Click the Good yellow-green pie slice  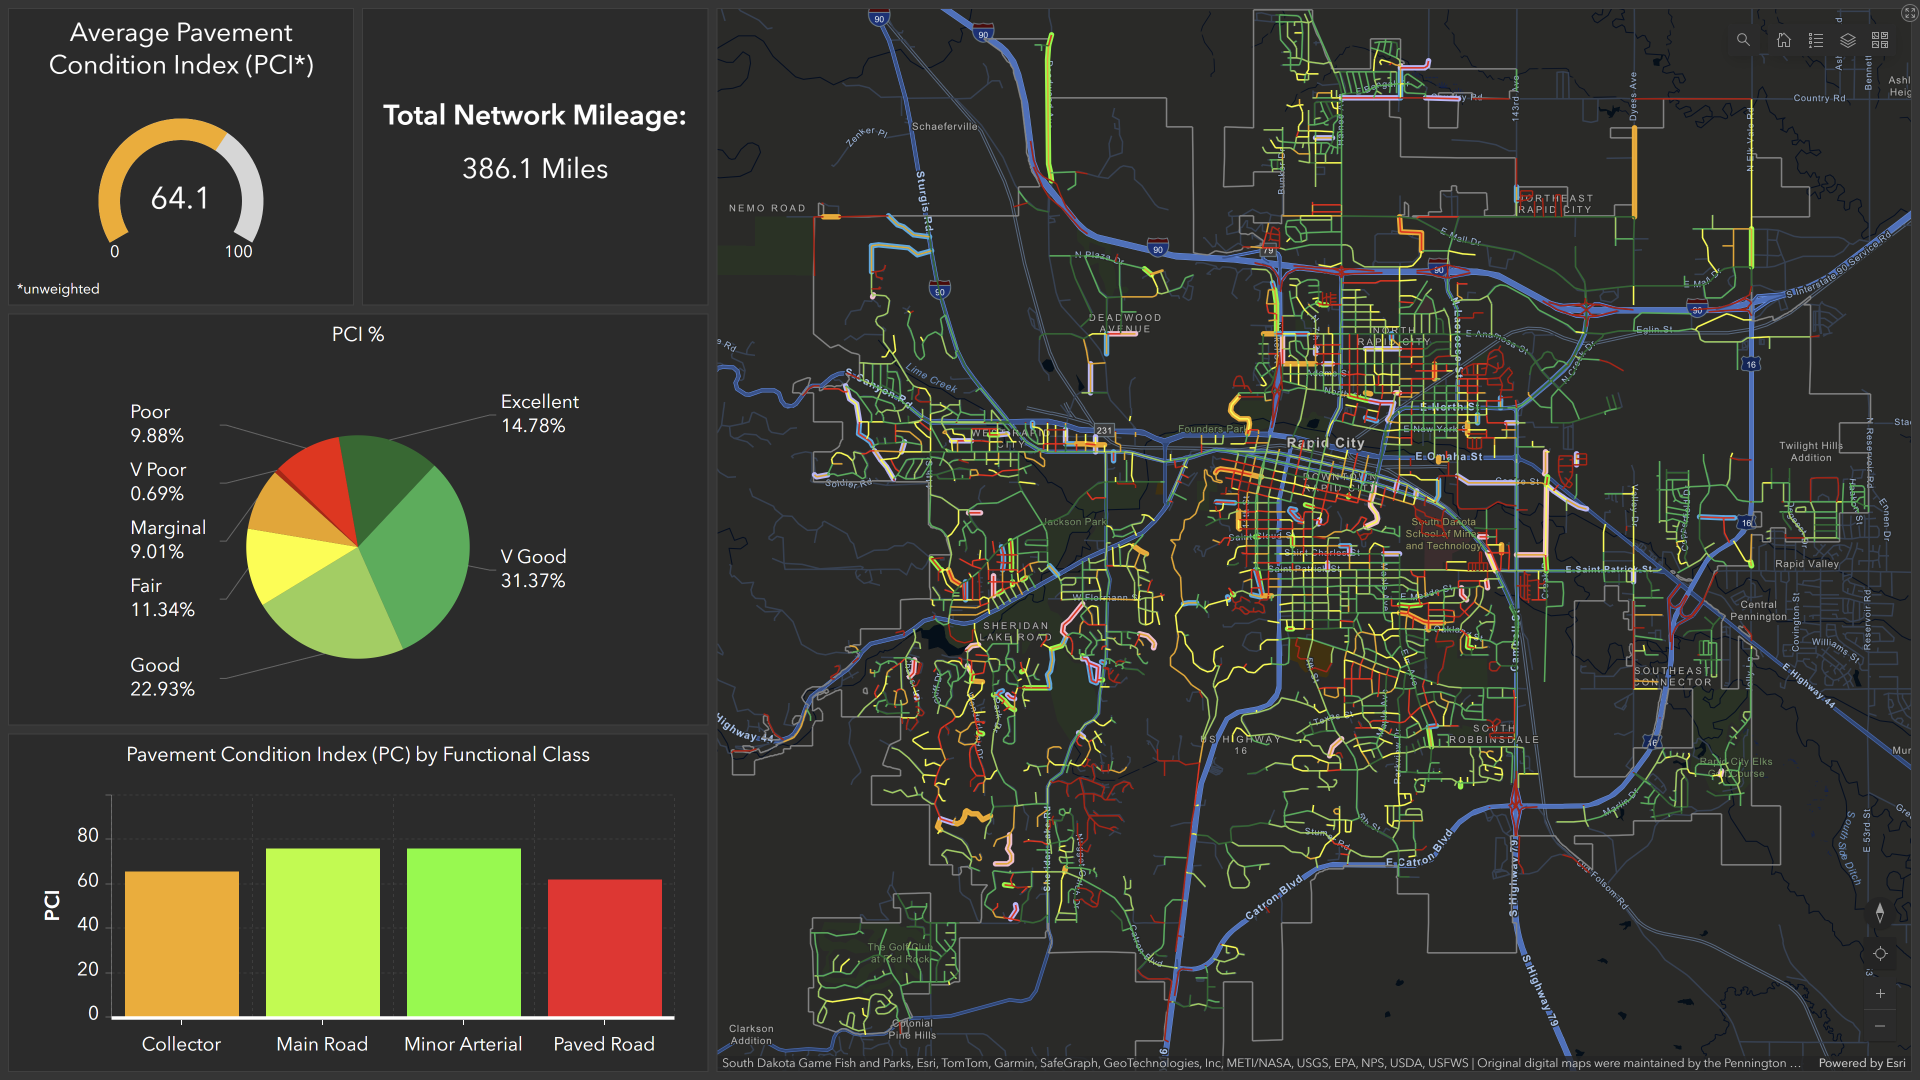[x=335, y=610]
